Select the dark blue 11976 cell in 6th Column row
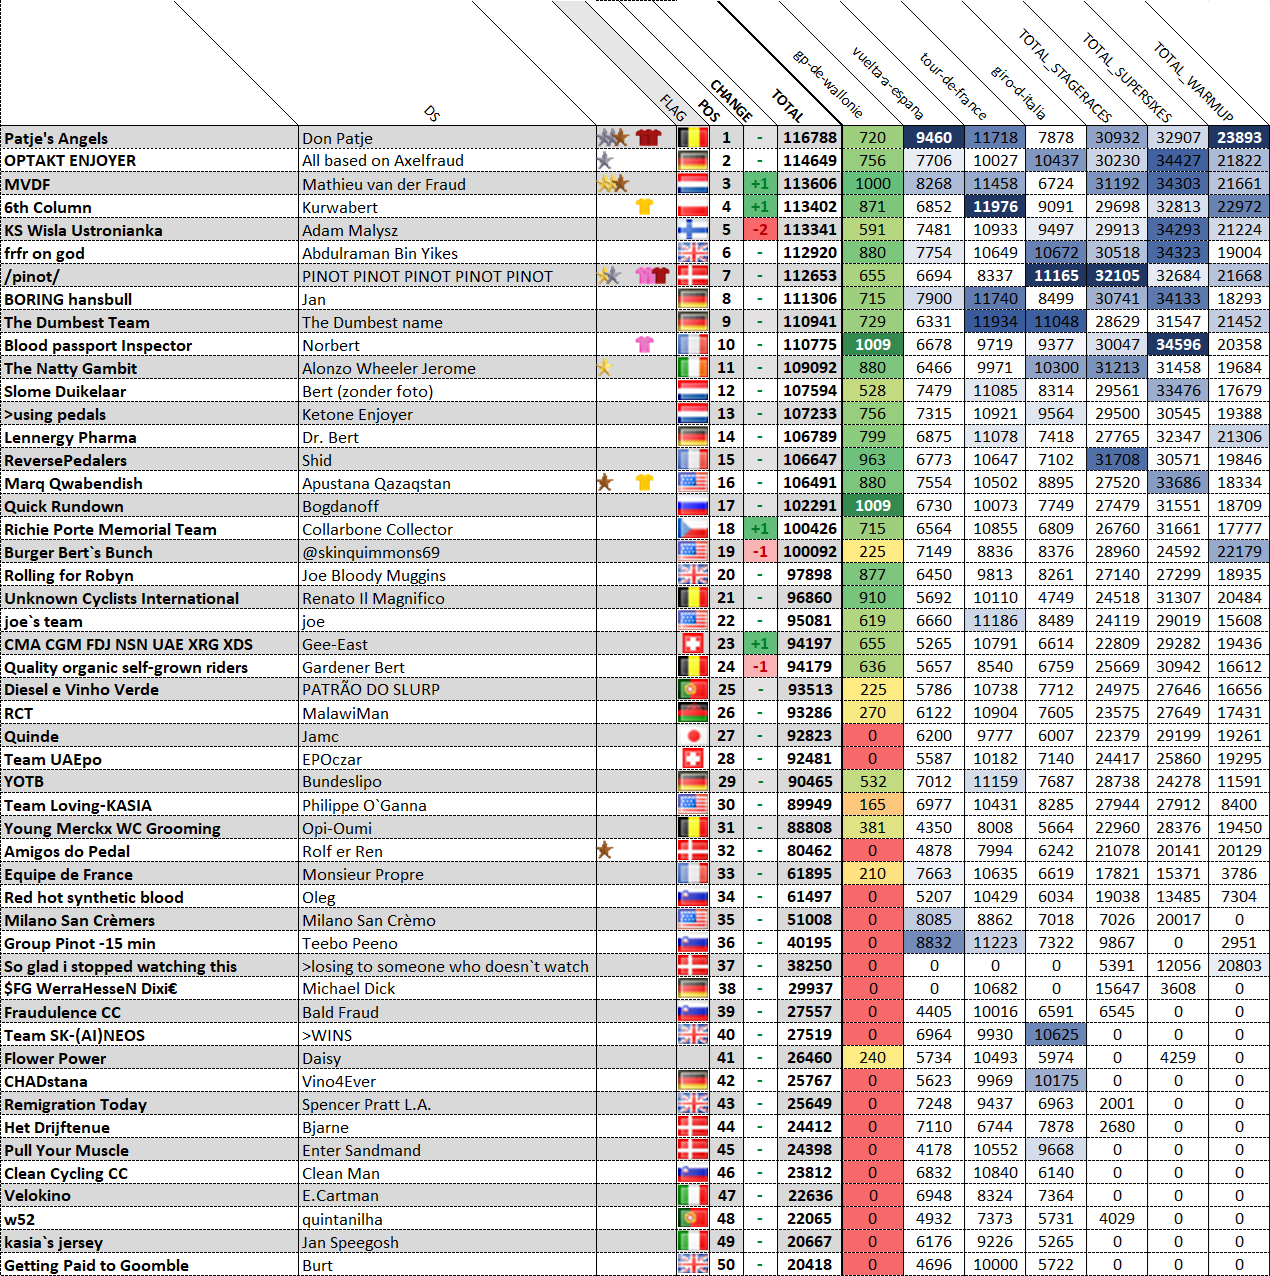 click(x=995, y=207)
